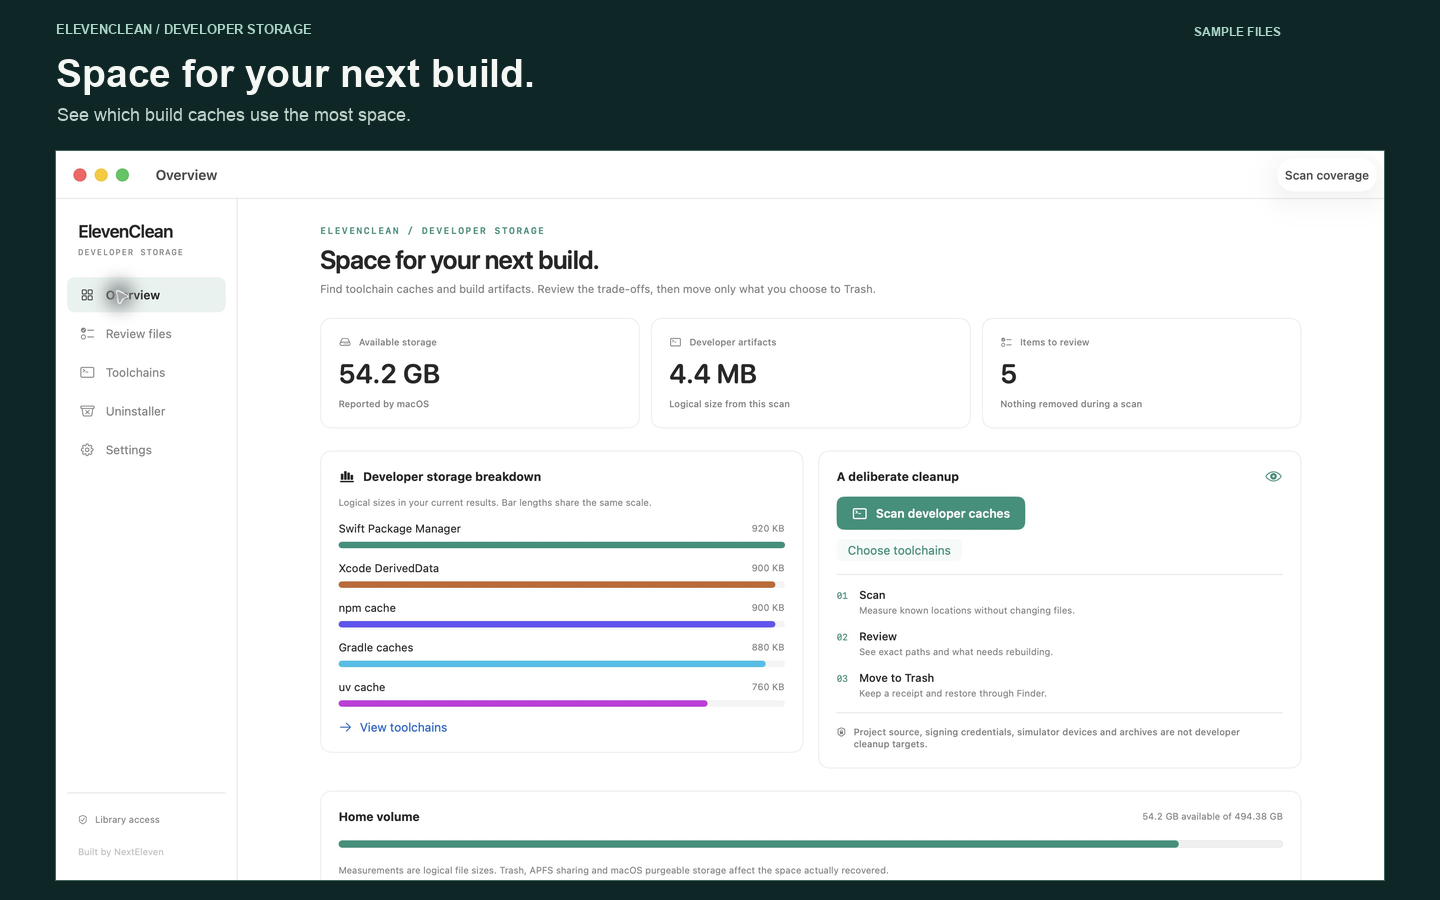The height and width of the screenshot is (900, 1440).
Task: Click the Home volume usage bar
Action: 811,844
